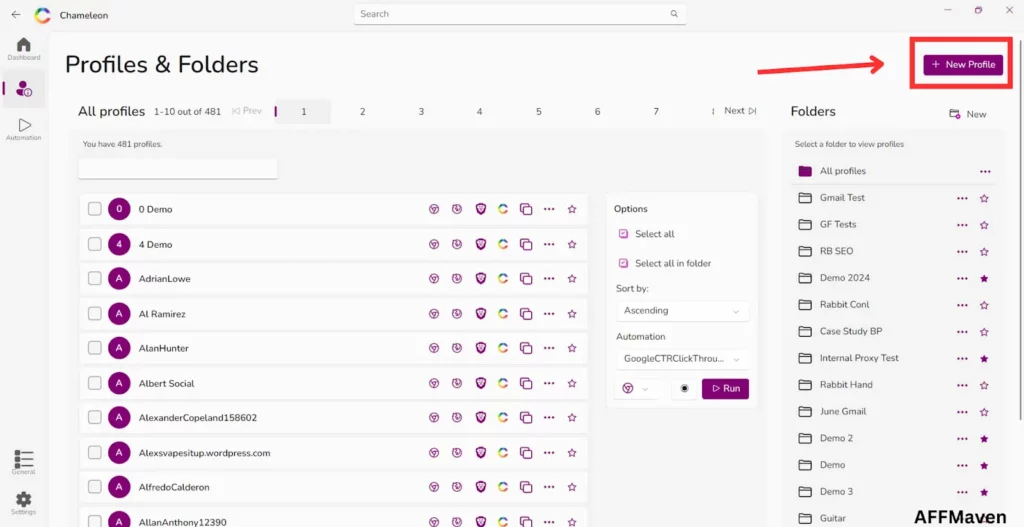Click Next page button
Viewport: 1024px width, 527px height.
(740, 111)
